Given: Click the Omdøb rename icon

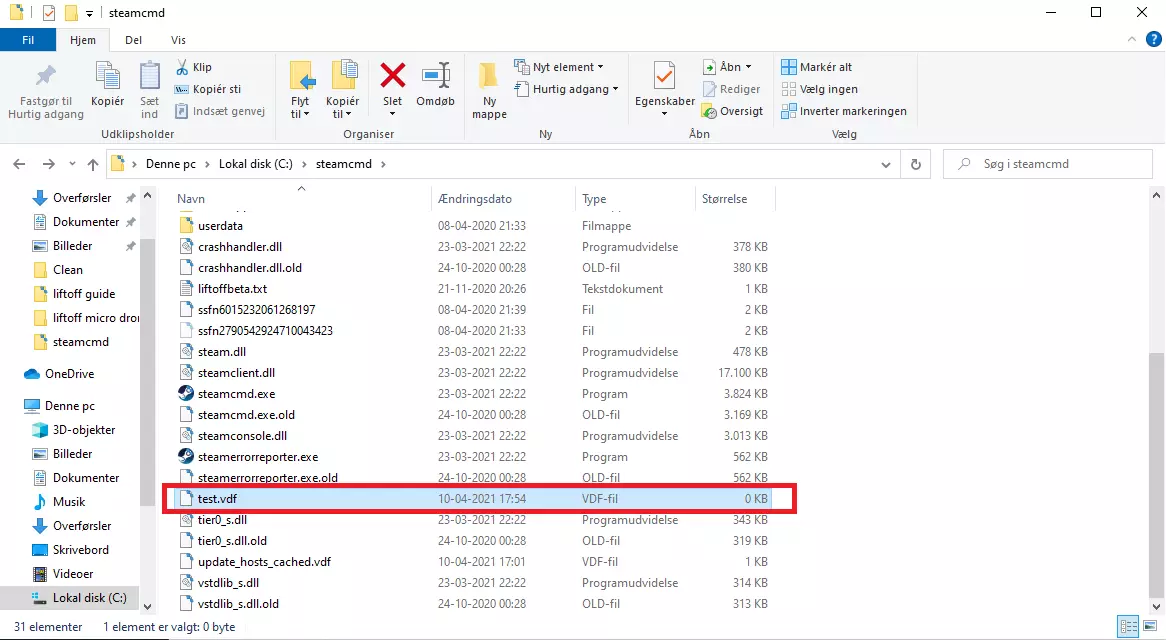Looking at the screenshot, I should (435, 76).
